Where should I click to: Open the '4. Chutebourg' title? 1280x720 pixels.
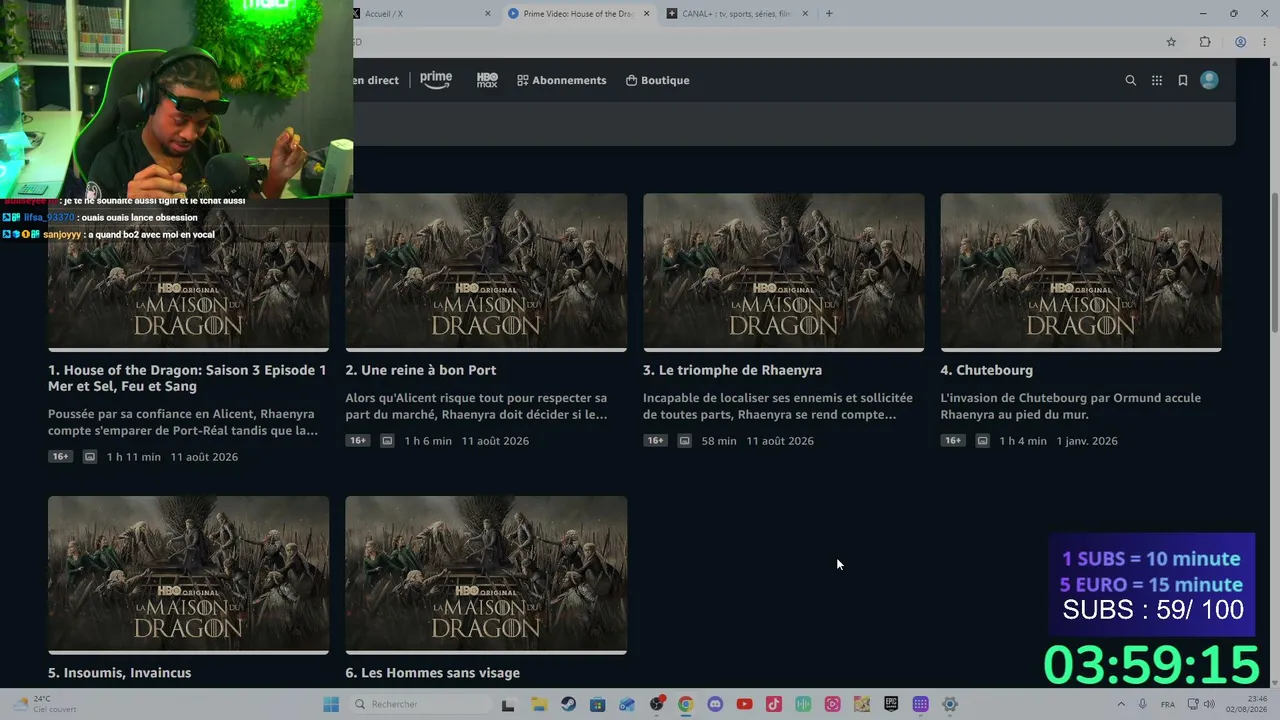[986, 370]
